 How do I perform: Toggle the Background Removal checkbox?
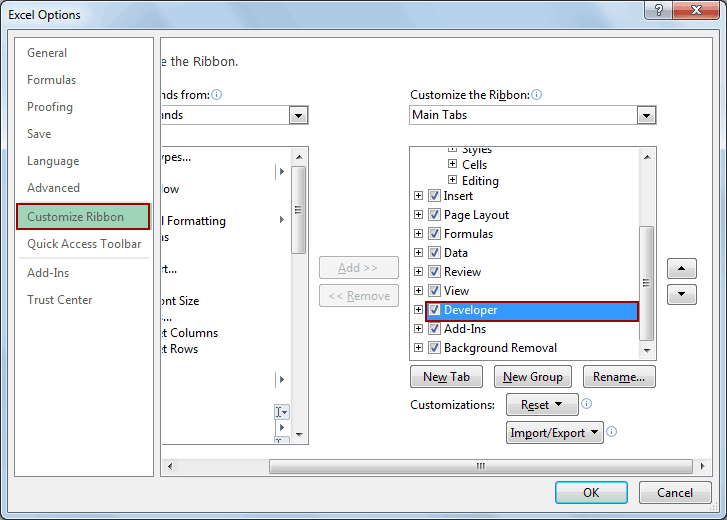[x=434, y=348]
